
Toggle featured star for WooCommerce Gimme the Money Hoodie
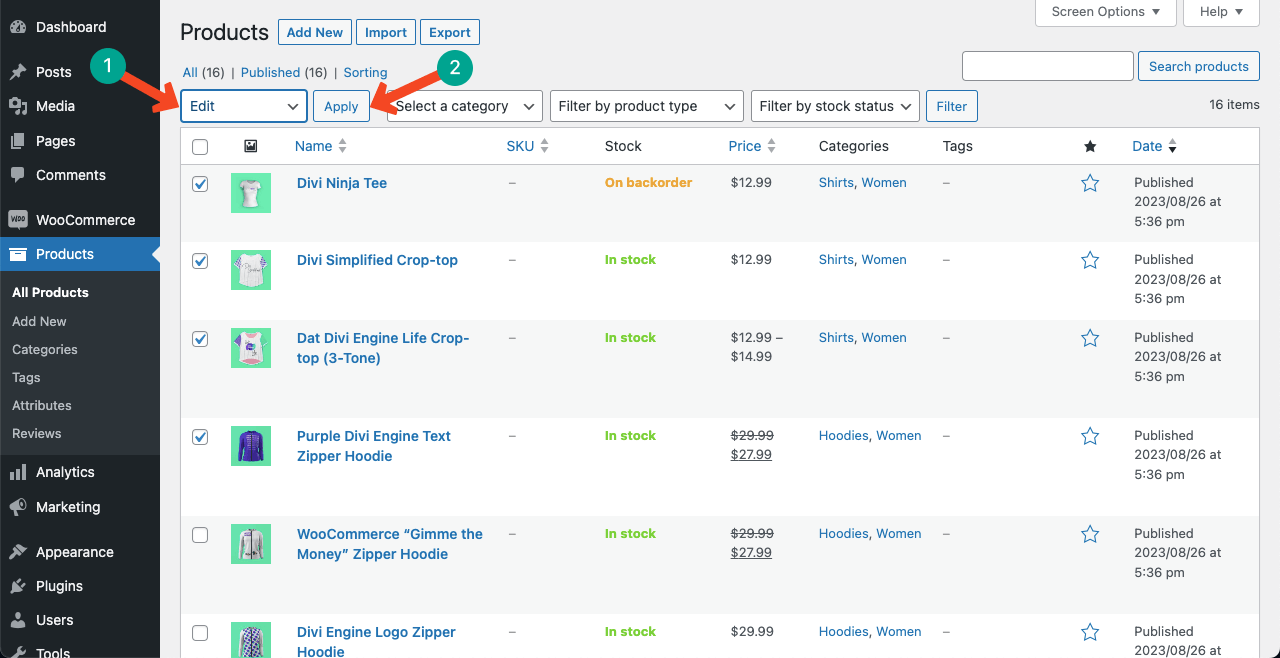(x=1090, y=534)
